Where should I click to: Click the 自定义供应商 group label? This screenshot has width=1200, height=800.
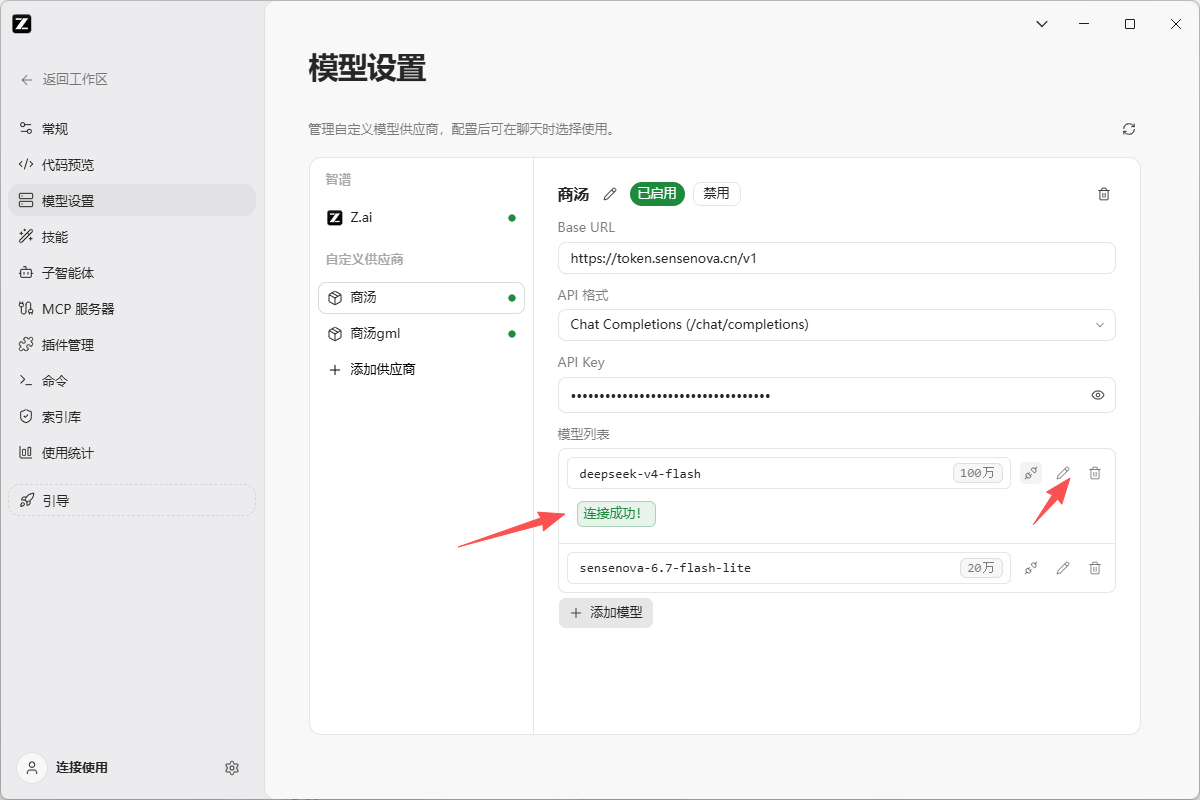tap(364, 260)
